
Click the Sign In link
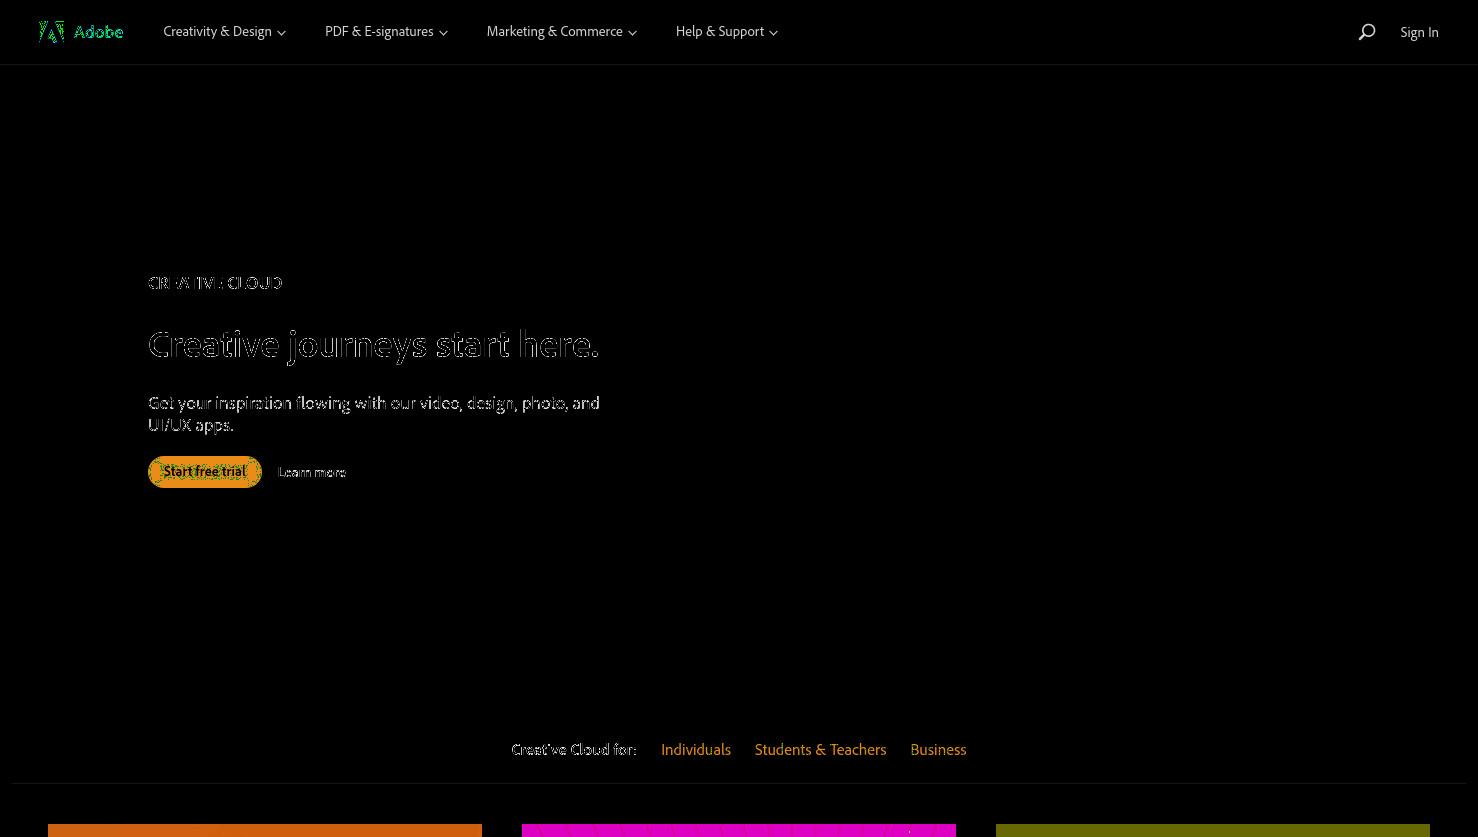(x=1419, y=32)
